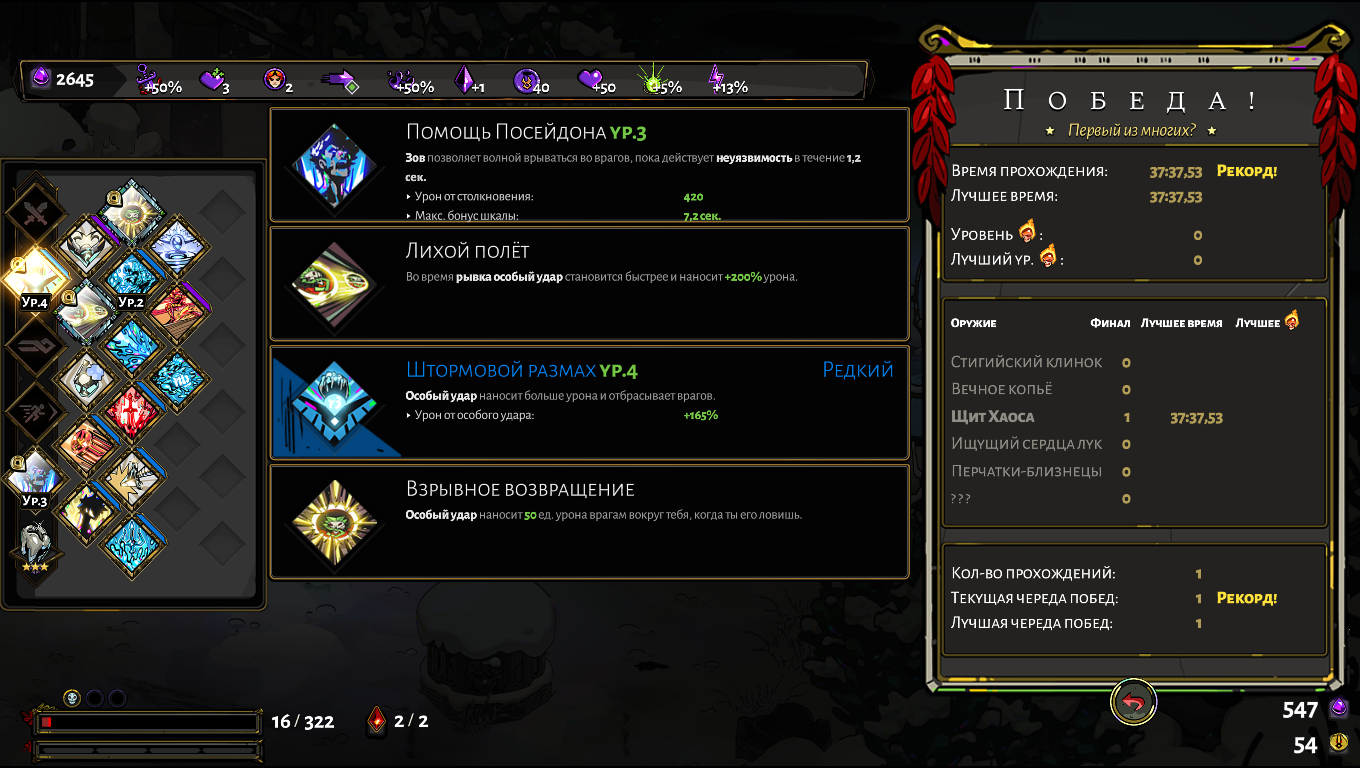Select the Взрывное возвращение list entry
1360x768 pixels.
[589, 521]
